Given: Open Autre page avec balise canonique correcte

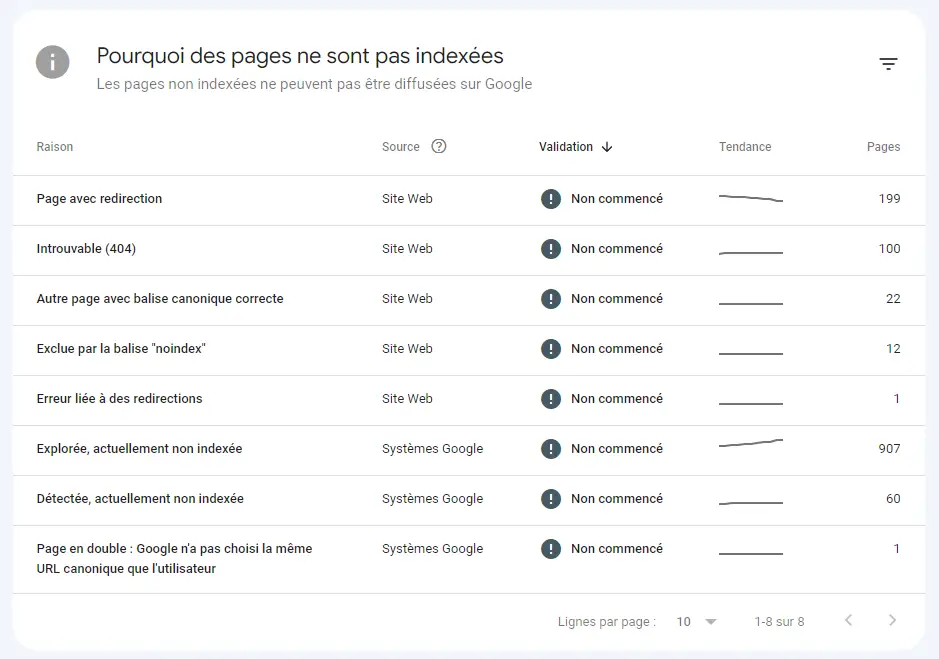Looking at the screenshot, I should (x=469, y=300).
